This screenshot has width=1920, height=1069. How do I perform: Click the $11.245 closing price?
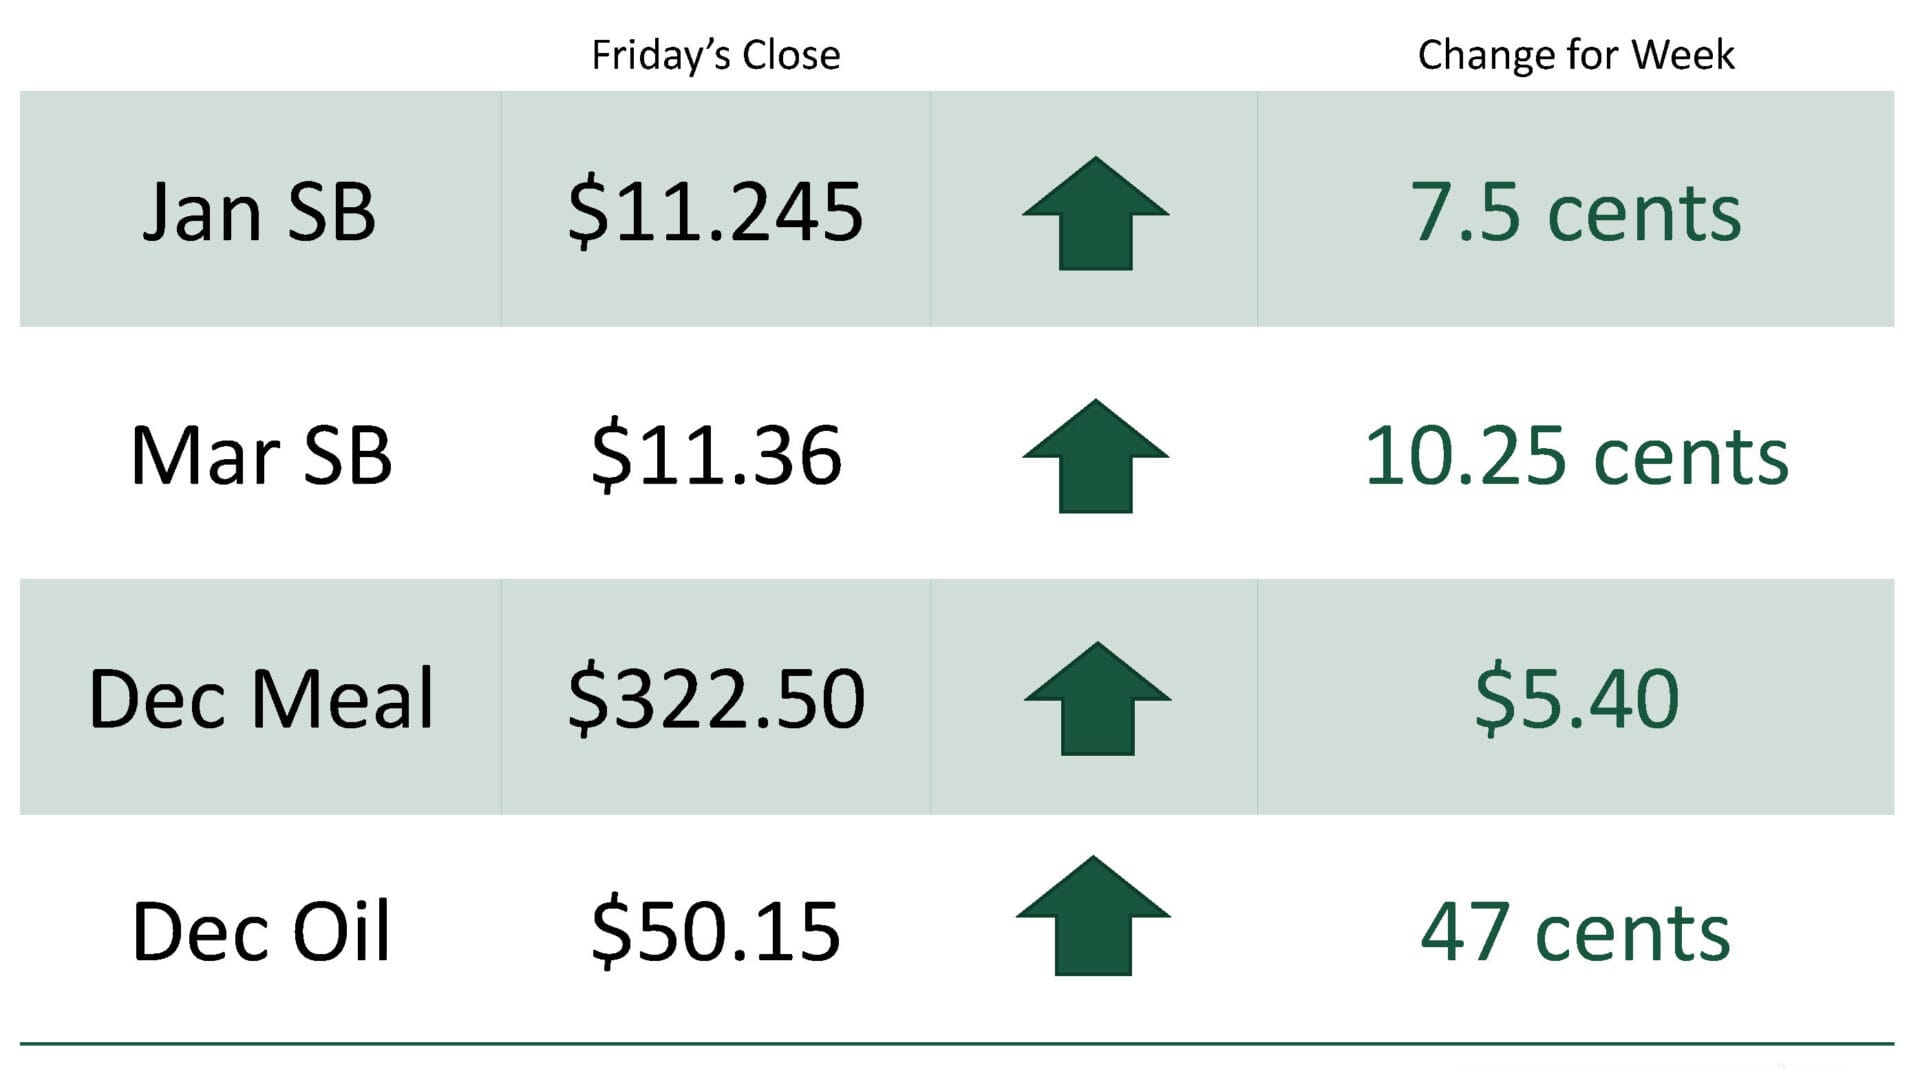(715, 212)
